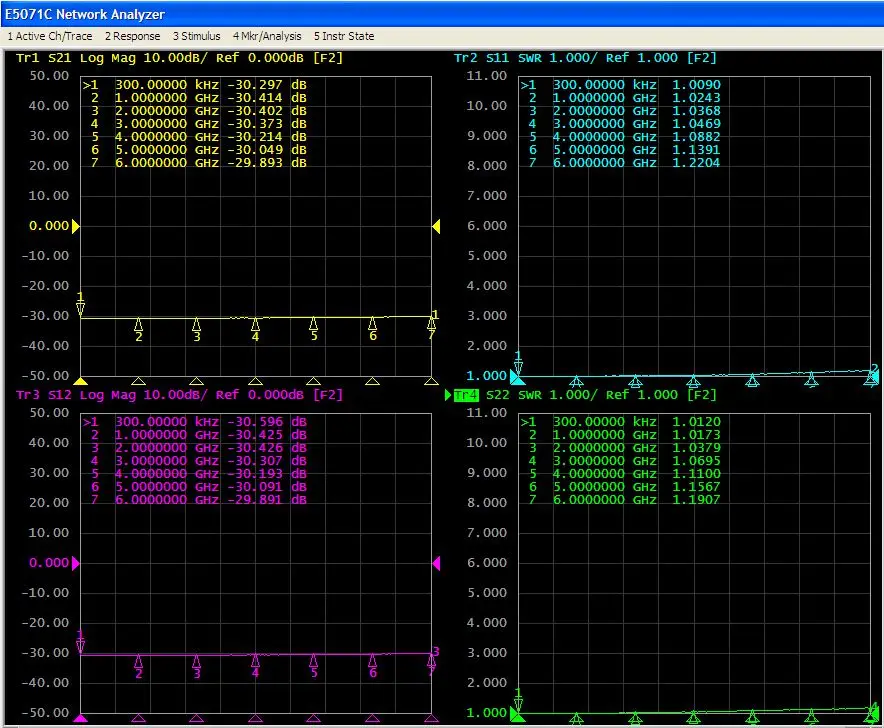884x728 pixels.
Task: Select marker 6 on the yellow S21 trace
Action: click(x=372, y=330)
